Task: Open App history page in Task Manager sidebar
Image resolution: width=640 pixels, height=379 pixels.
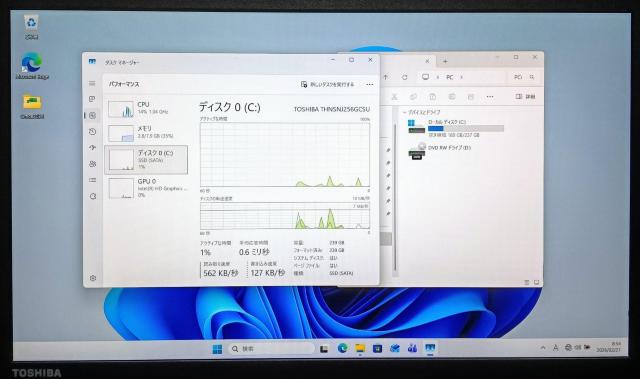Action: [92, 132]
